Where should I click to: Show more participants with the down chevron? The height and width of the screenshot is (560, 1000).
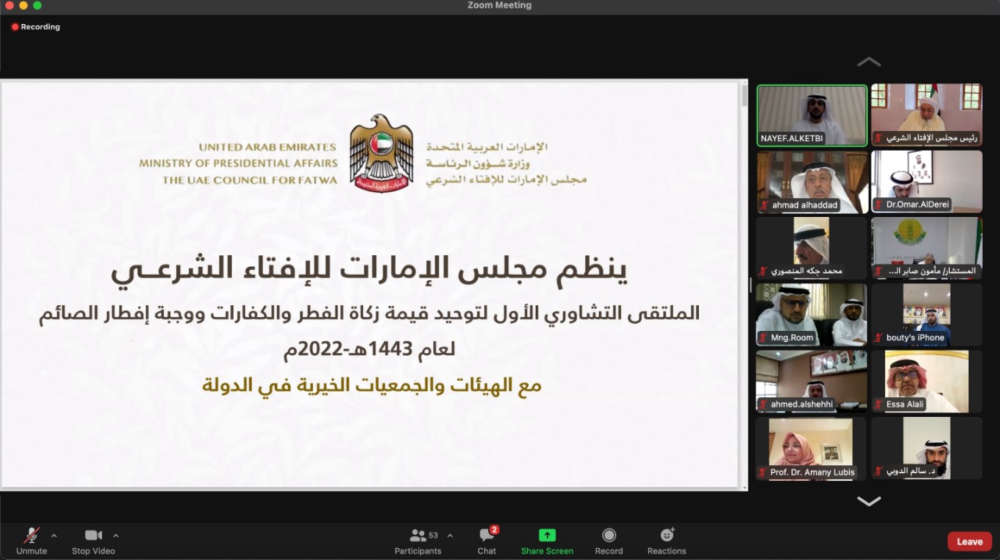[x=869, y=501]
